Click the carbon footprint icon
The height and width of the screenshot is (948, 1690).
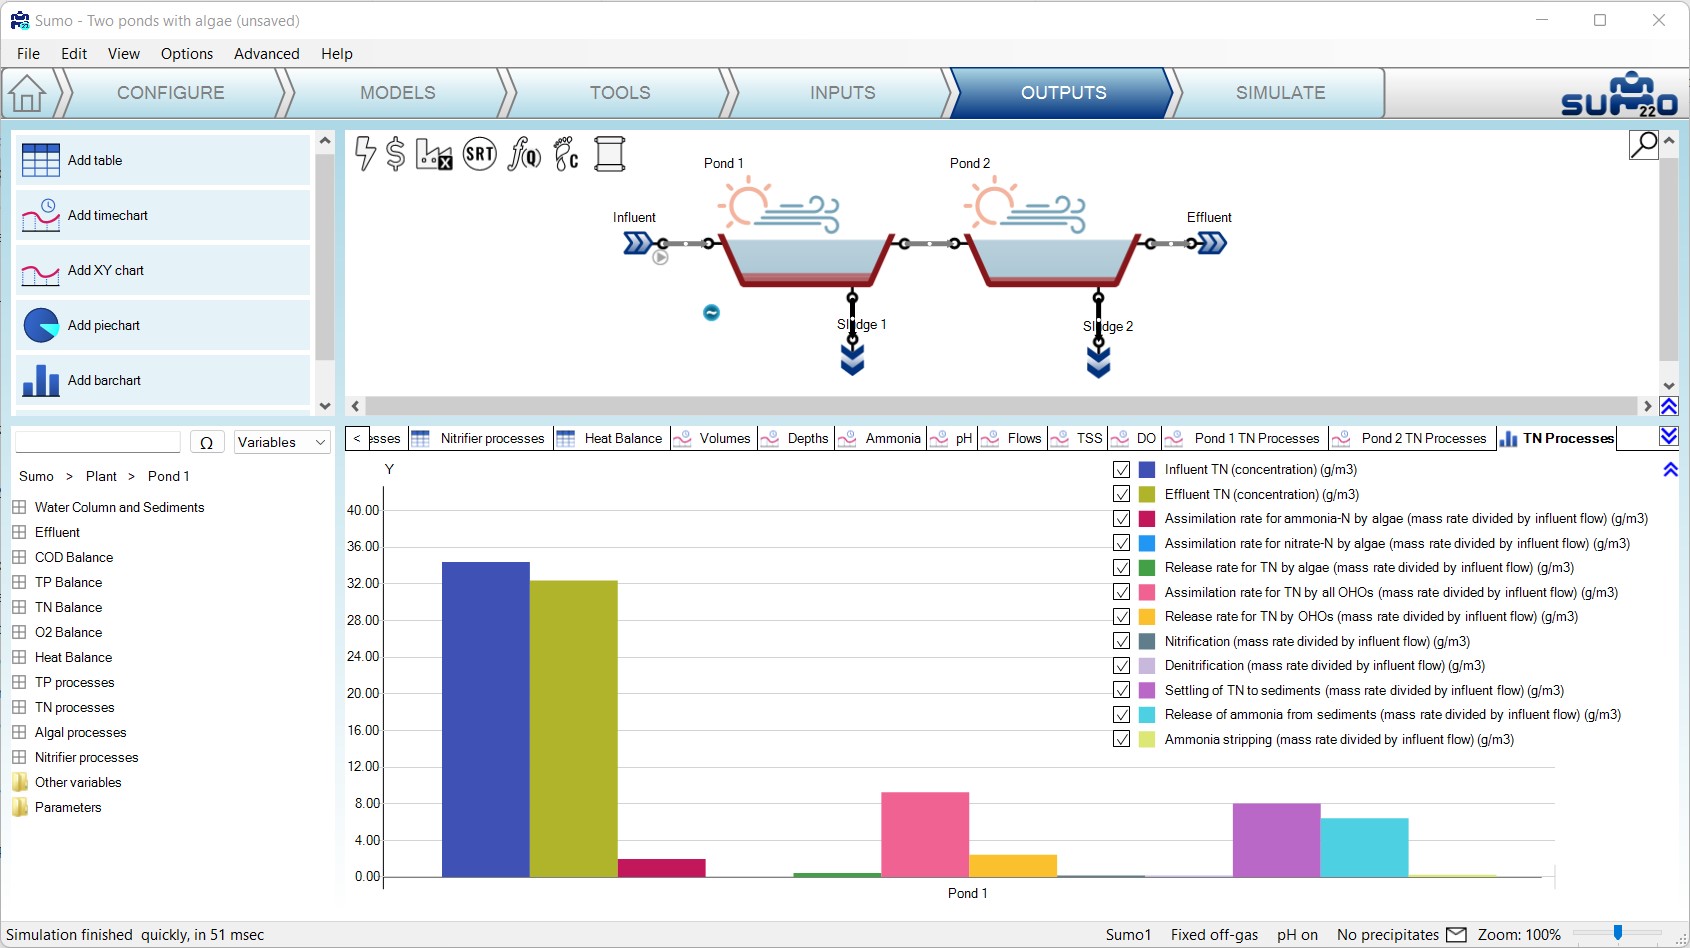click(x=566, y=154)
